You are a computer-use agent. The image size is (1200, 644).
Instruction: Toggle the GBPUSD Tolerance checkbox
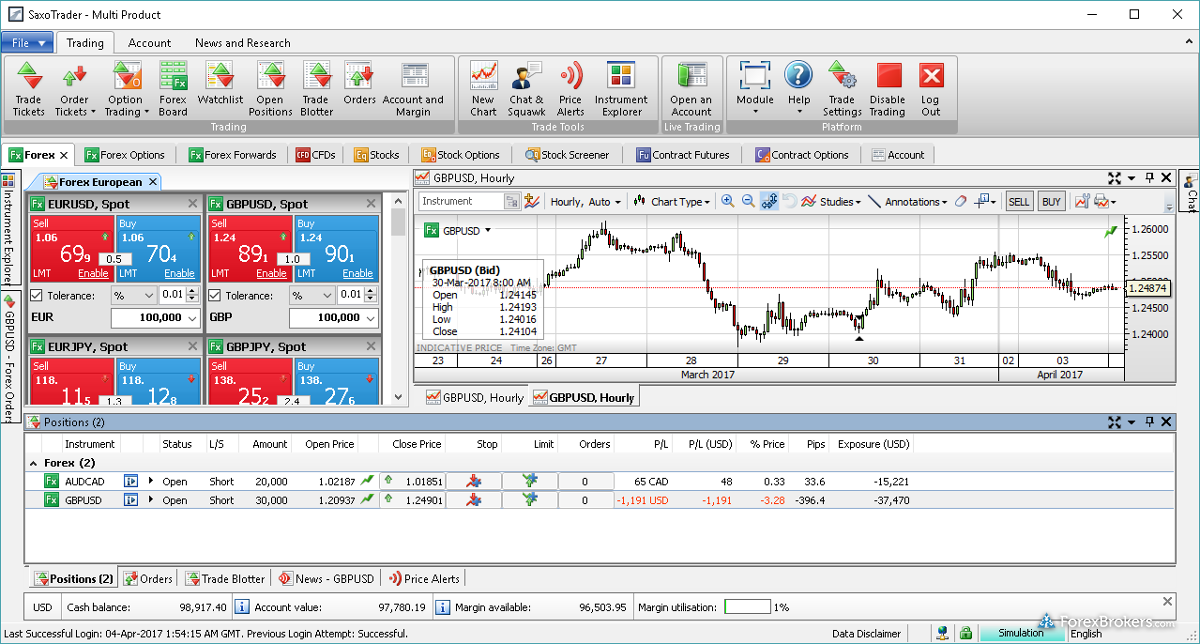click(x=214, y=295)
